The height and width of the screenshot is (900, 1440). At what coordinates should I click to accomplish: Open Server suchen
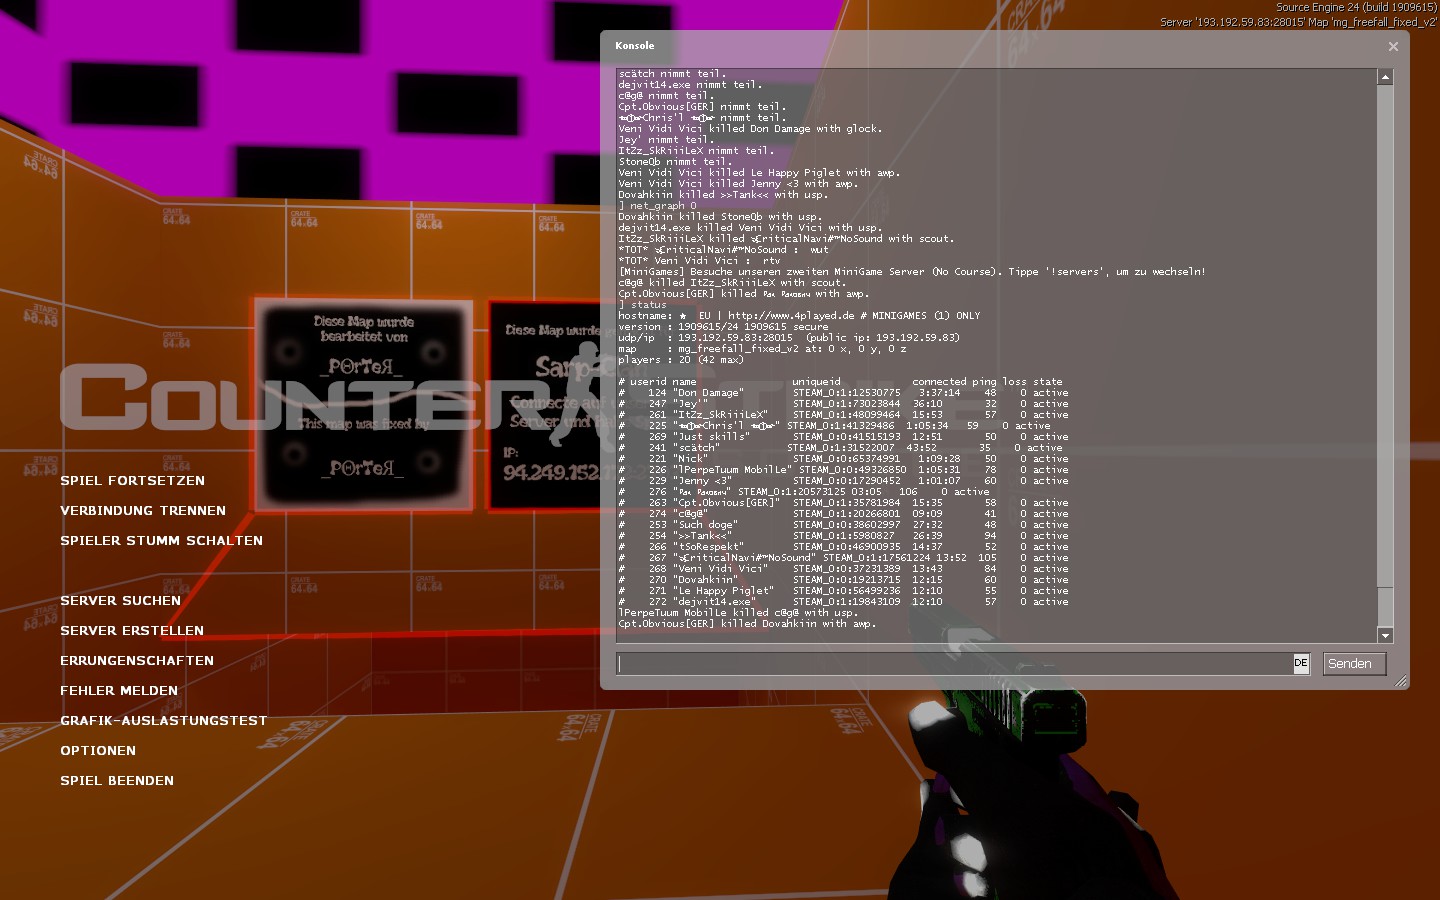120,601
